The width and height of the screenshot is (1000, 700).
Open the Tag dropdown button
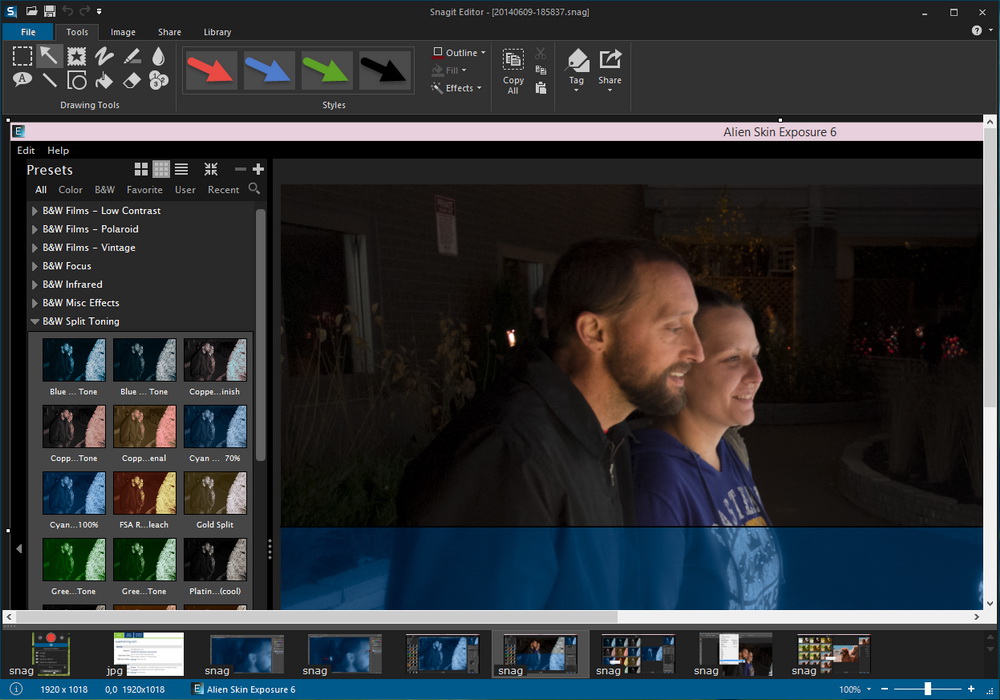577,70
